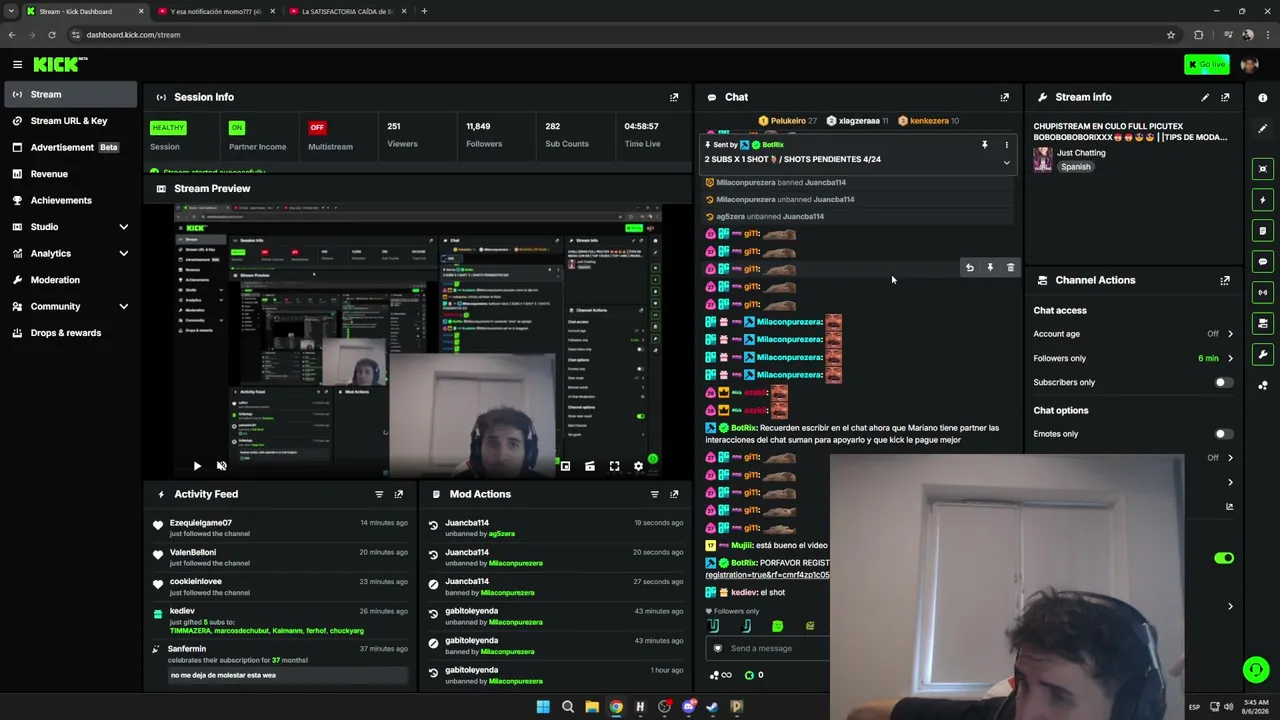
Task: Toggle the Stream Preview widget in right sidebar
Action: (1263, 169)
